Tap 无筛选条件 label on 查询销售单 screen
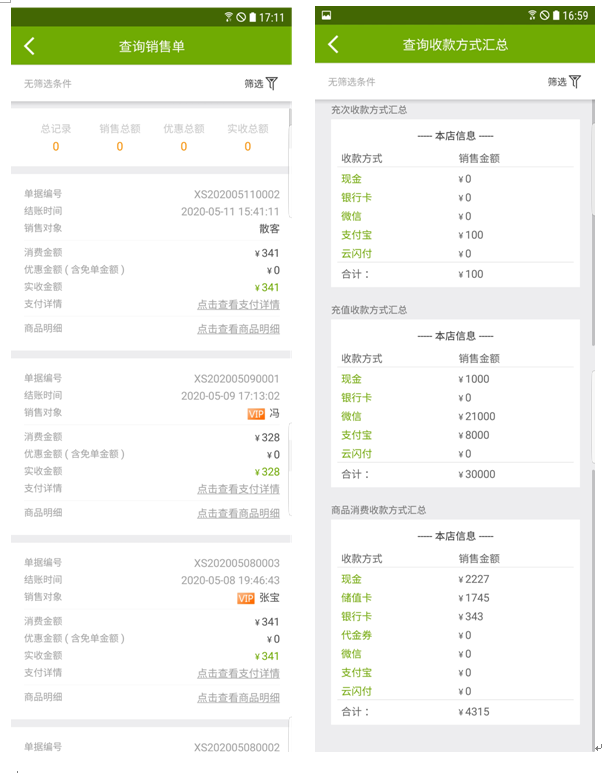 48,84
